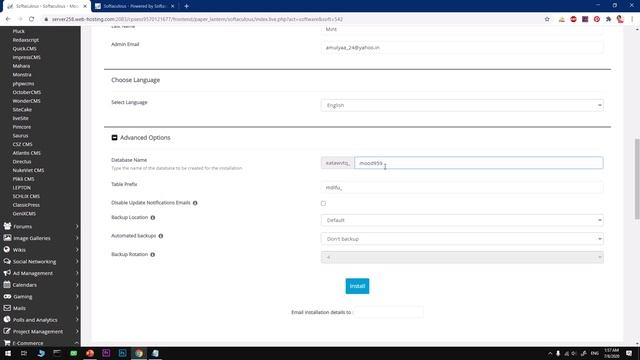Switch to the second Softaculous Powered tab
The image size is (640, 360).
point(135,6)
